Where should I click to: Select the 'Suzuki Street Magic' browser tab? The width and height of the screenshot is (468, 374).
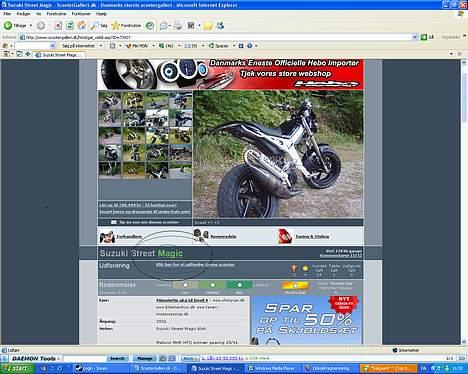click(59, 54)
